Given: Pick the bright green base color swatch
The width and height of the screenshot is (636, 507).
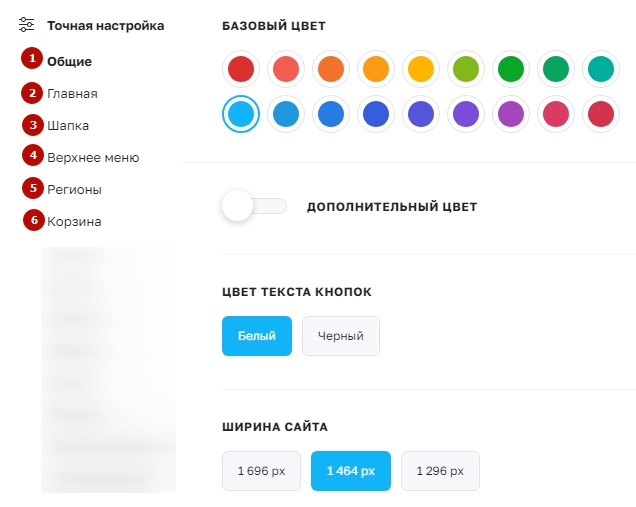Looking at the screenshot, I should pos(511,70).
